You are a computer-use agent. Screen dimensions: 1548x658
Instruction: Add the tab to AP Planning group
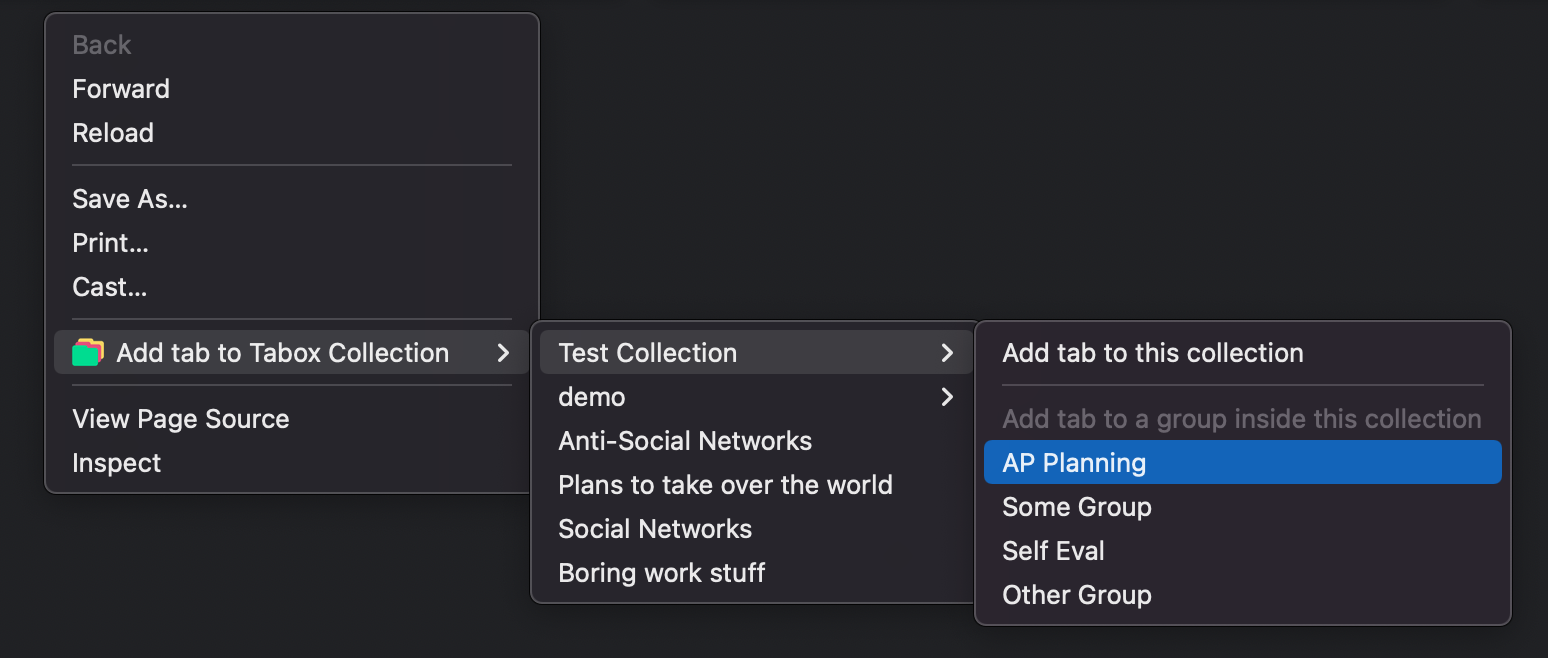pyautogui.click(x=1074, y=462)
